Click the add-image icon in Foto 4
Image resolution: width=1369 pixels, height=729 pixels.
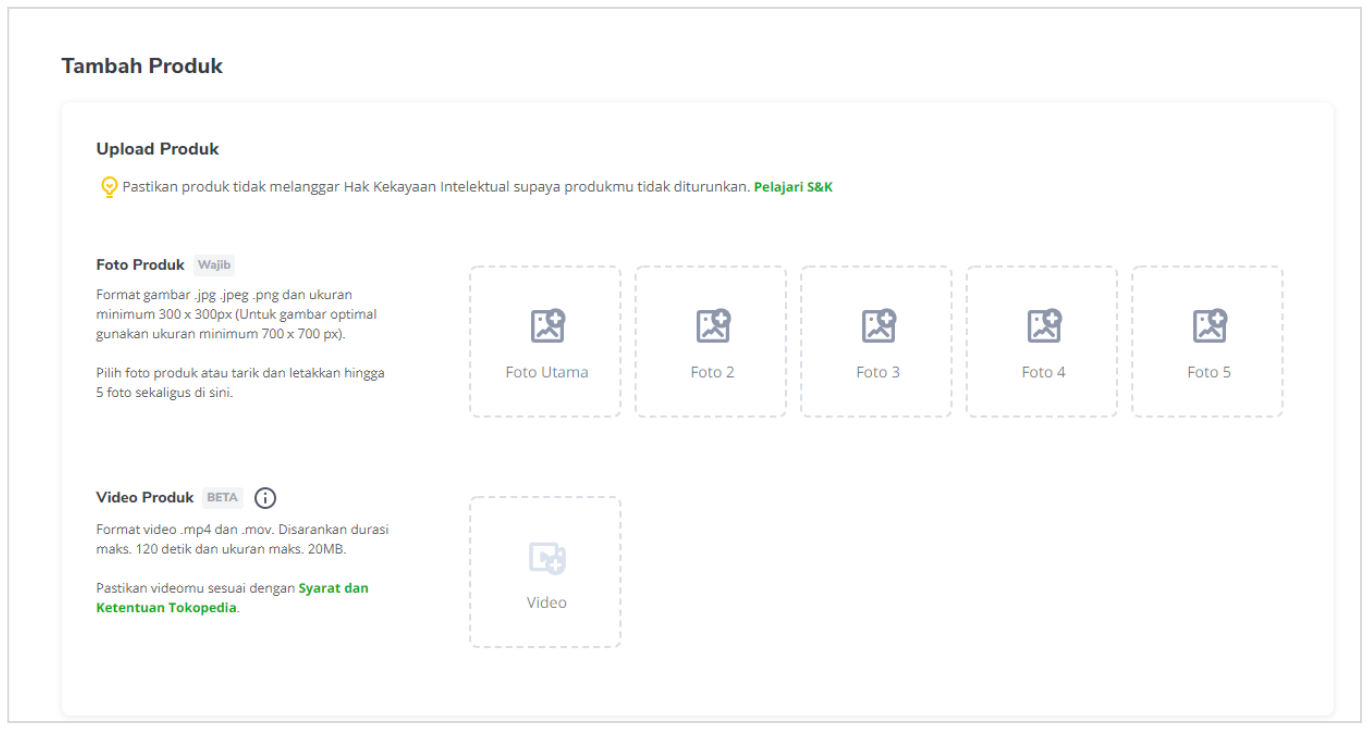1044,326
